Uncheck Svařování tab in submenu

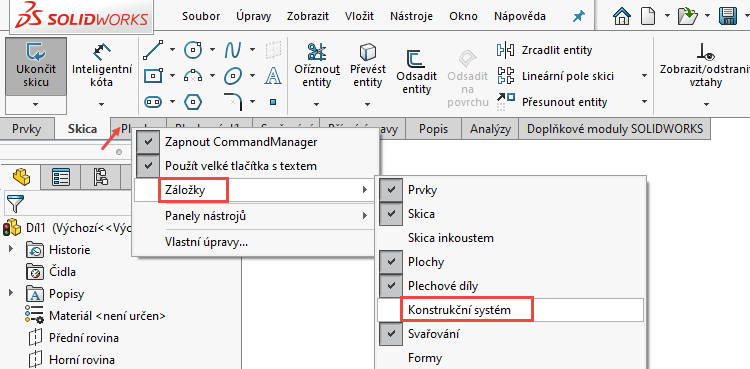pyautogui.click(x=511, y=334)
